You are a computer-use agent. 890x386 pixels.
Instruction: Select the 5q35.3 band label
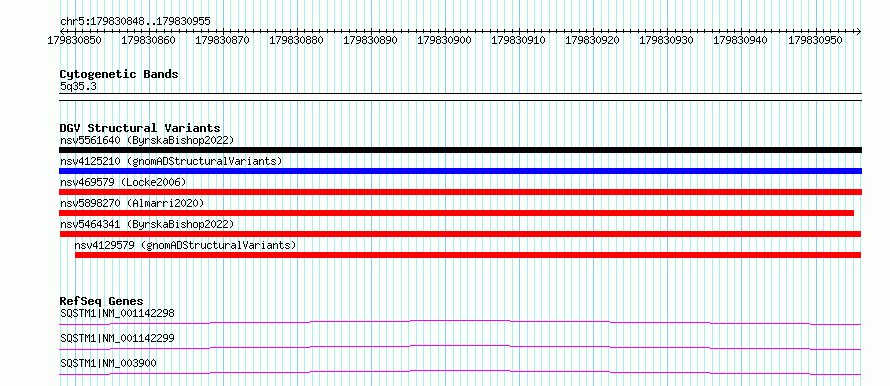[x=77, y=86]
